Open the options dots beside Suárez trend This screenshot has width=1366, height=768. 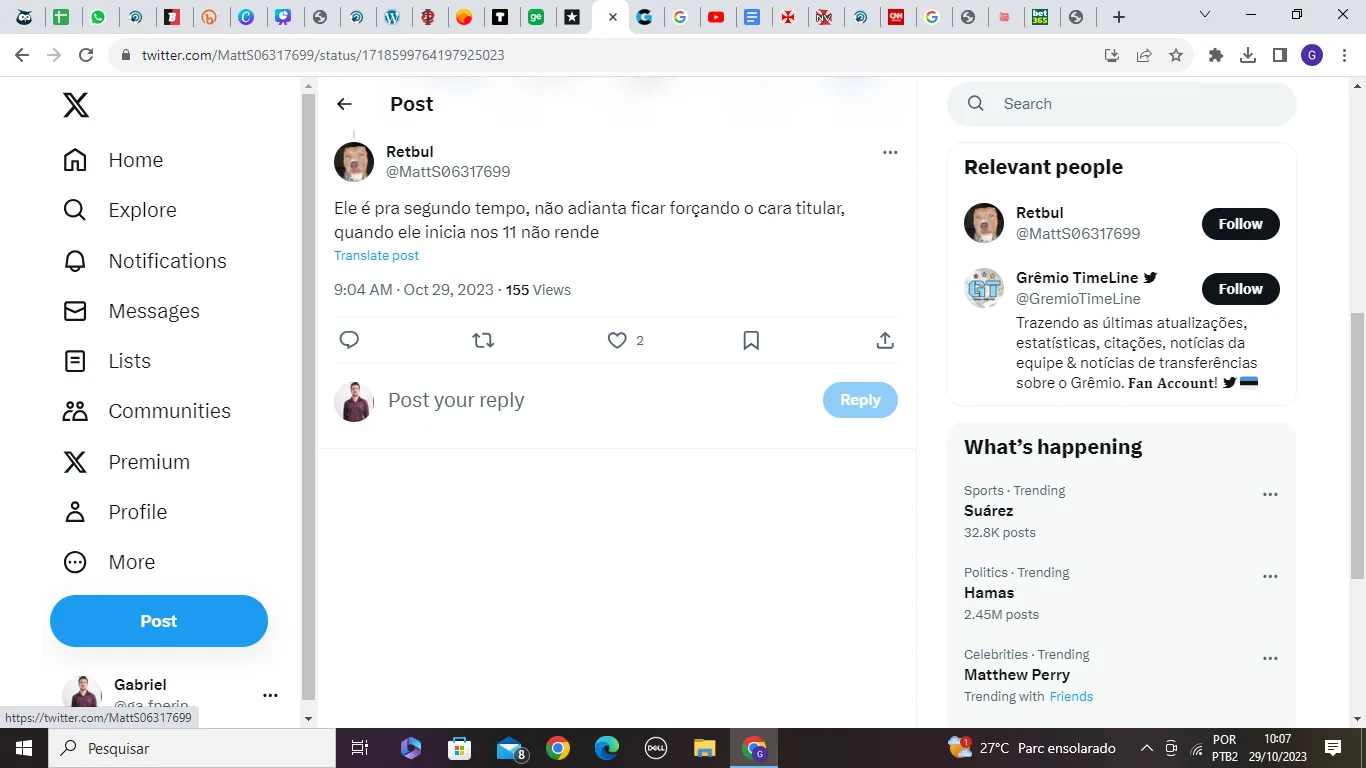point(1270,495)
